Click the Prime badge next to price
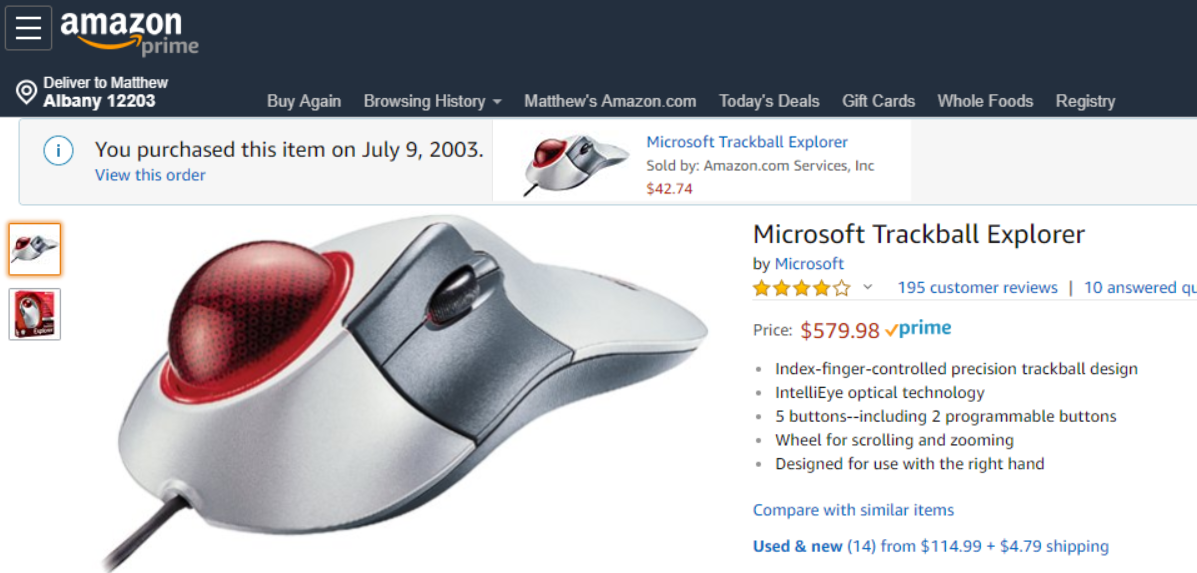Image resolution: width=1197 pixels, height=573 pixels. [x=918, y=329]
